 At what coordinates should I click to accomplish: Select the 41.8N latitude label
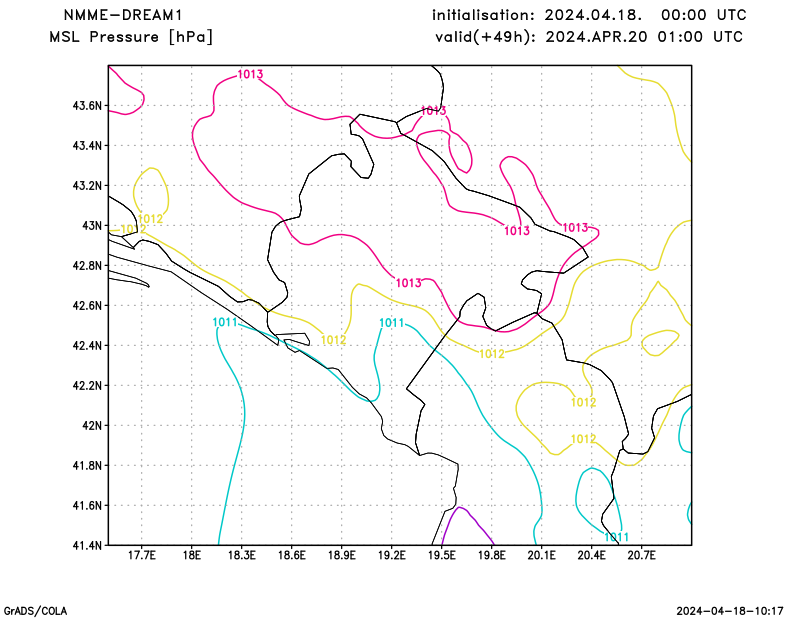point(87,465)
